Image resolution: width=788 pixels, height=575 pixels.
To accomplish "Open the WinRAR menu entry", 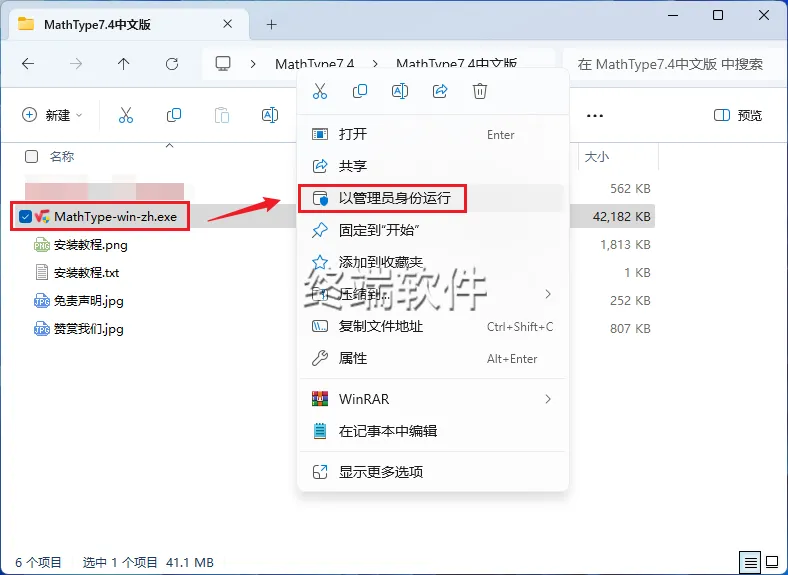I will pyautogui.click(x=433, y=399).
